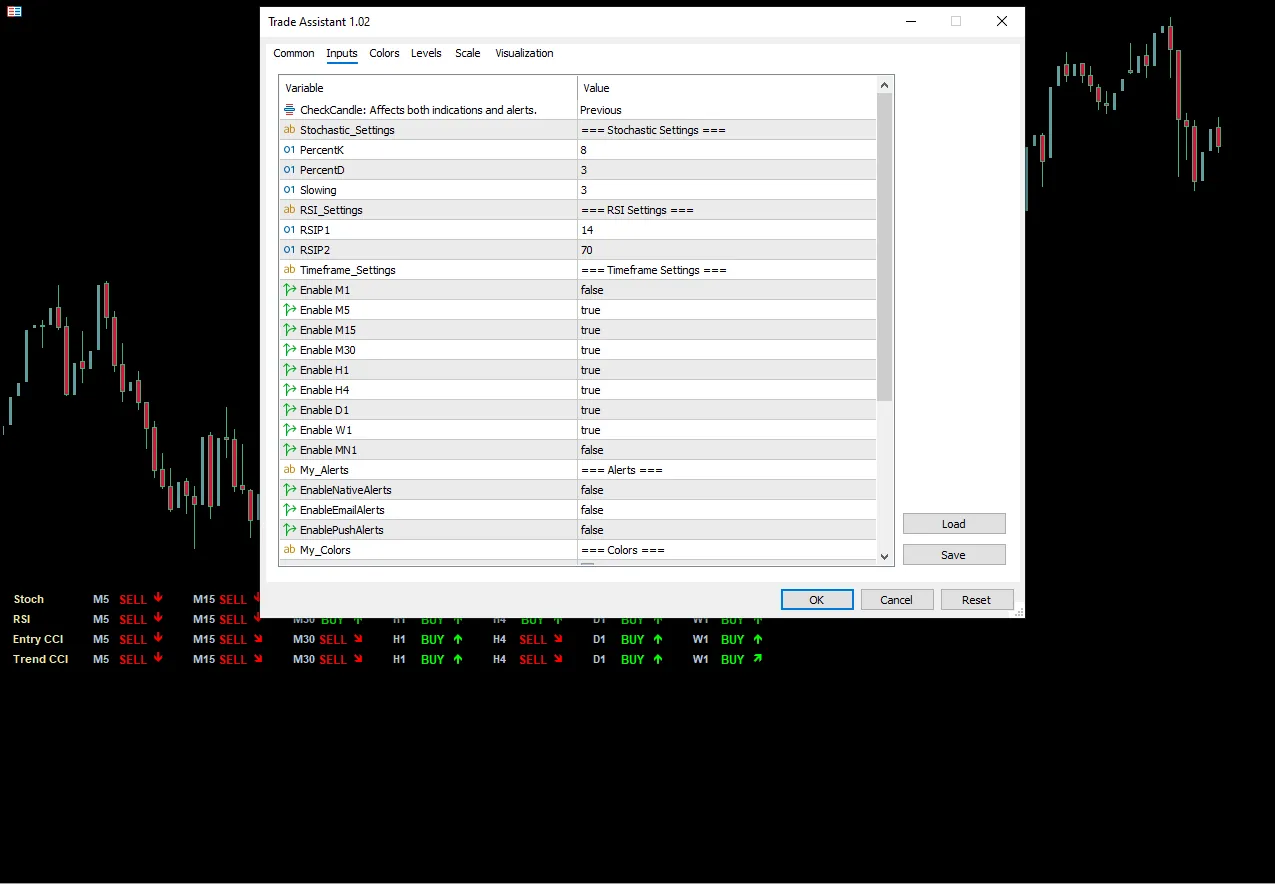This screenshot has height=884, width=1275.
Task: Click the My_Colors string icon
Action: click(x=290, y=550)
